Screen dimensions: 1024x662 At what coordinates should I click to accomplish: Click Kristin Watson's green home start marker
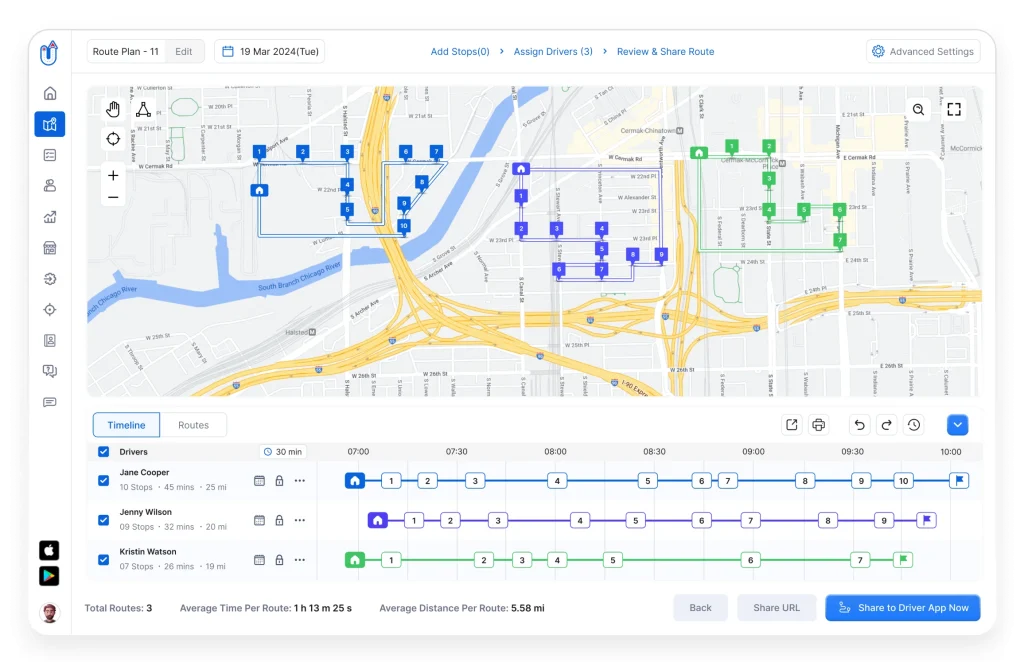(355, 560)
